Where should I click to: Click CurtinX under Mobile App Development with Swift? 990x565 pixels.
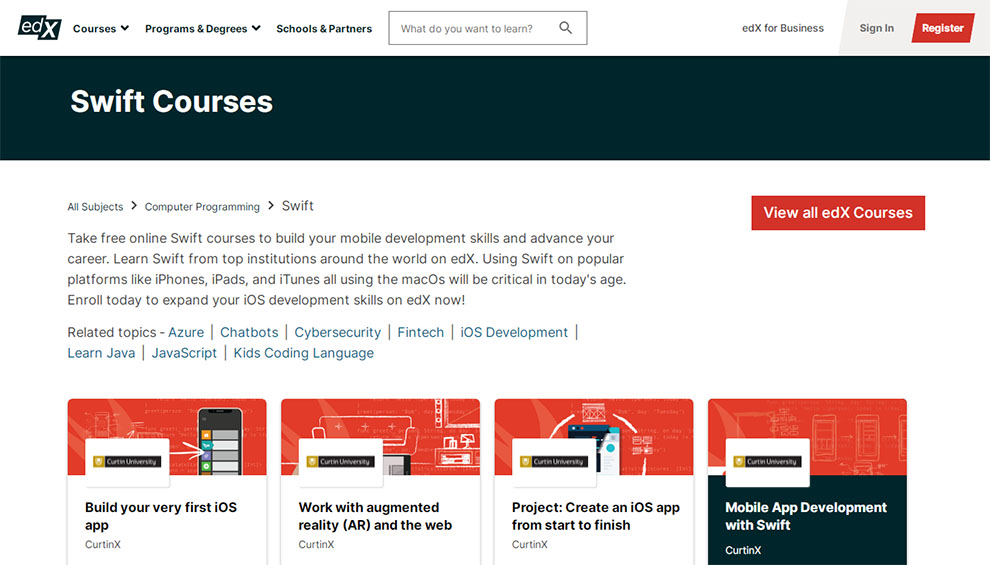coord(743,550)
